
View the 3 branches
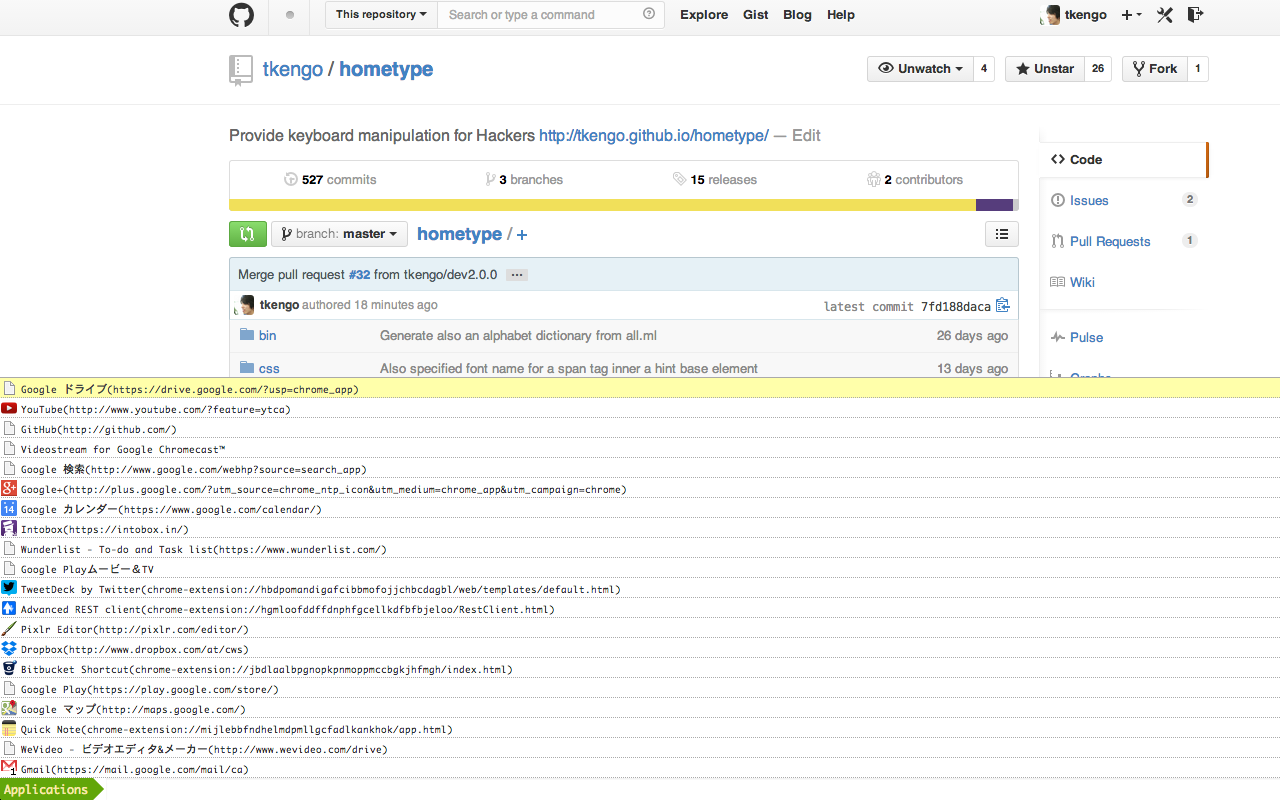pos(524,179)
